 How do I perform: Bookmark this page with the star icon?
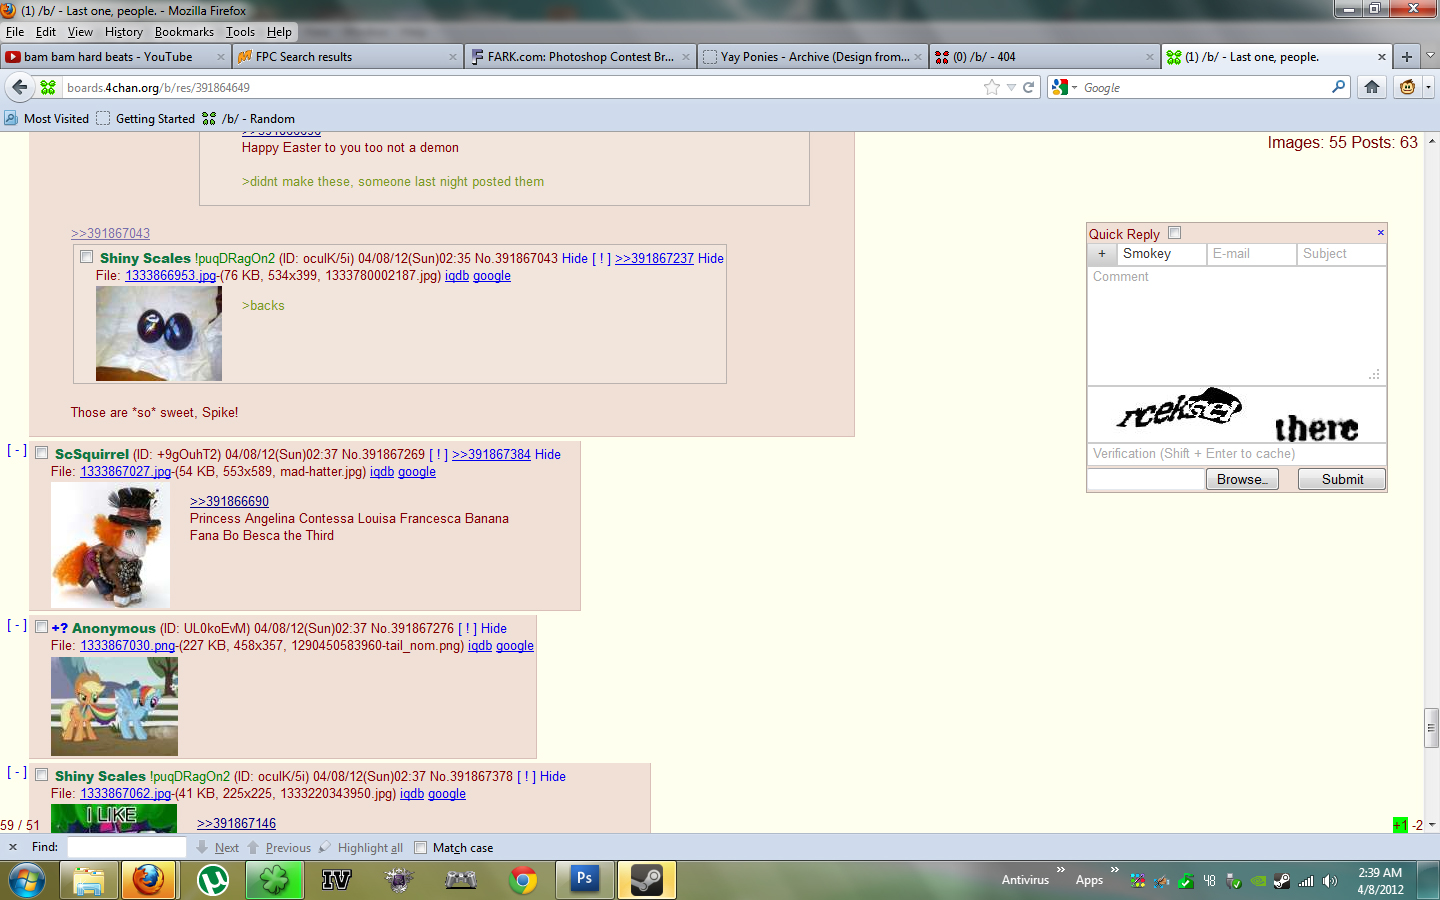click(x=992, y=87)
